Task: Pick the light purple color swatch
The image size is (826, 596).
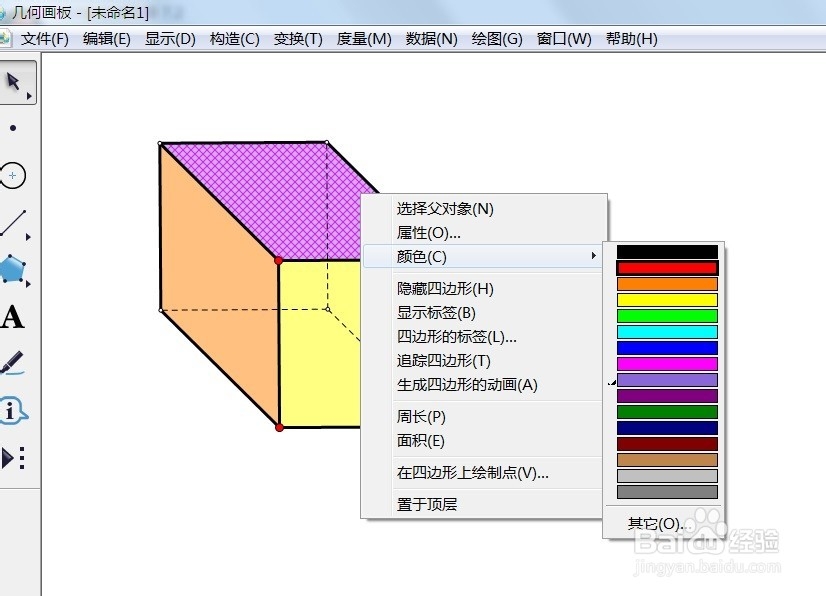Action: [x=667, y=380]
